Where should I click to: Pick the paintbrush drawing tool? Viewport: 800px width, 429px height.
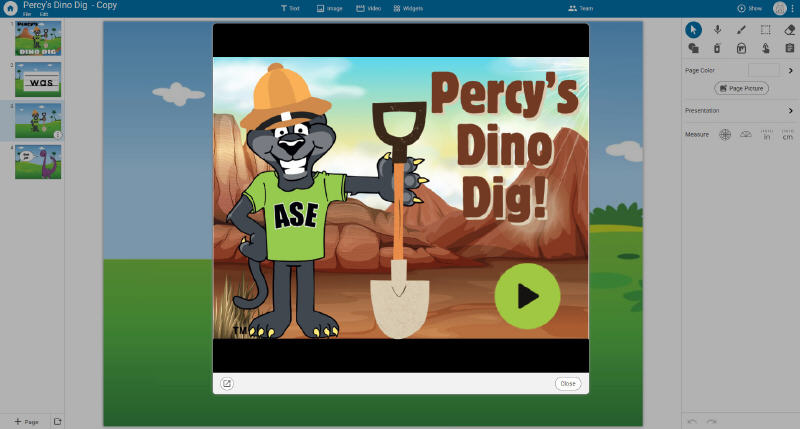click(x=741, y=30)
